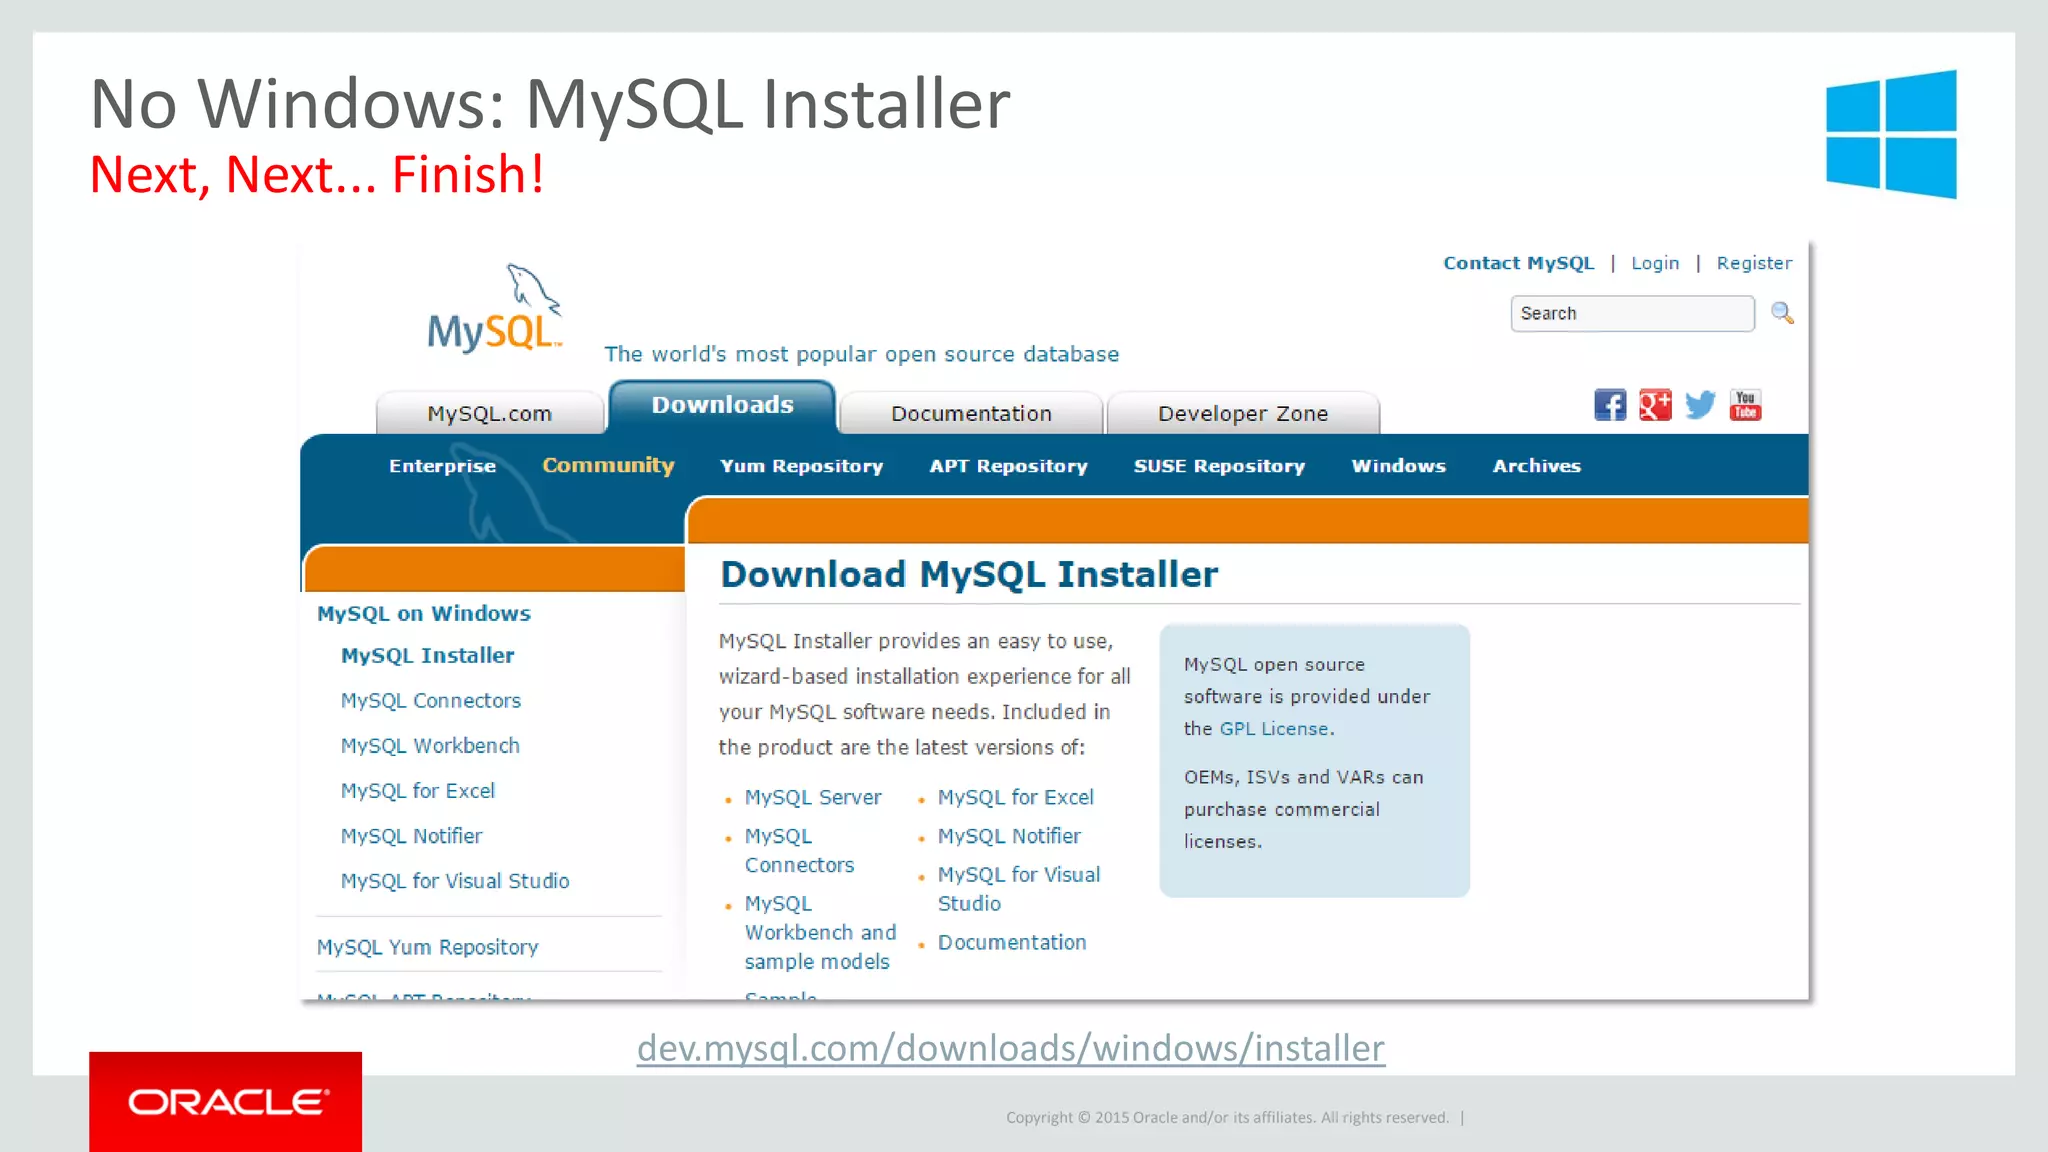This screenshot has width=2048, height=1152.
Task: Open the Documentation tab
Action: 971,413
